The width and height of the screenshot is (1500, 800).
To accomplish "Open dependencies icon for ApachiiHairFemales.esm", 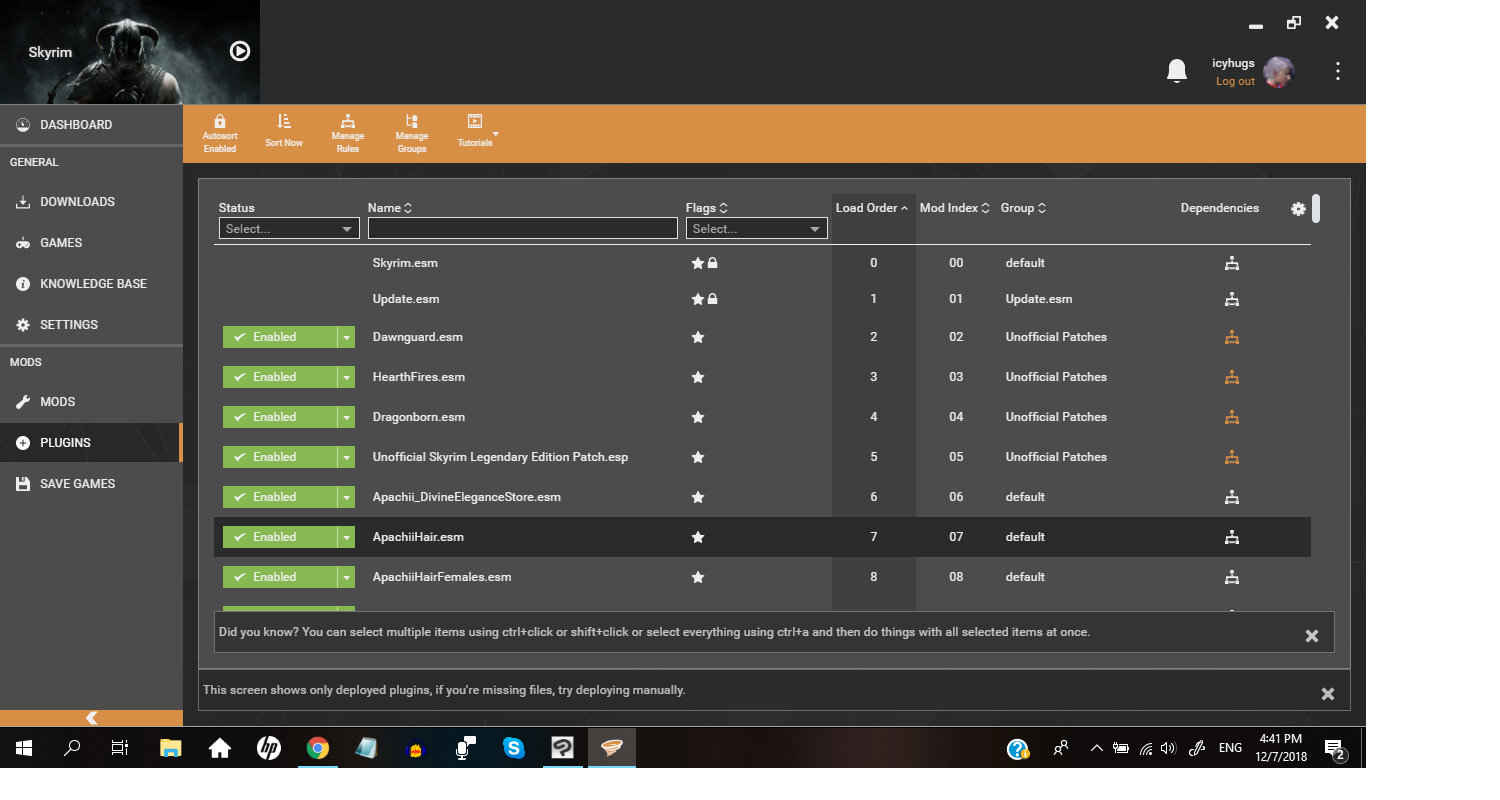I will (x=1232, y=577).
